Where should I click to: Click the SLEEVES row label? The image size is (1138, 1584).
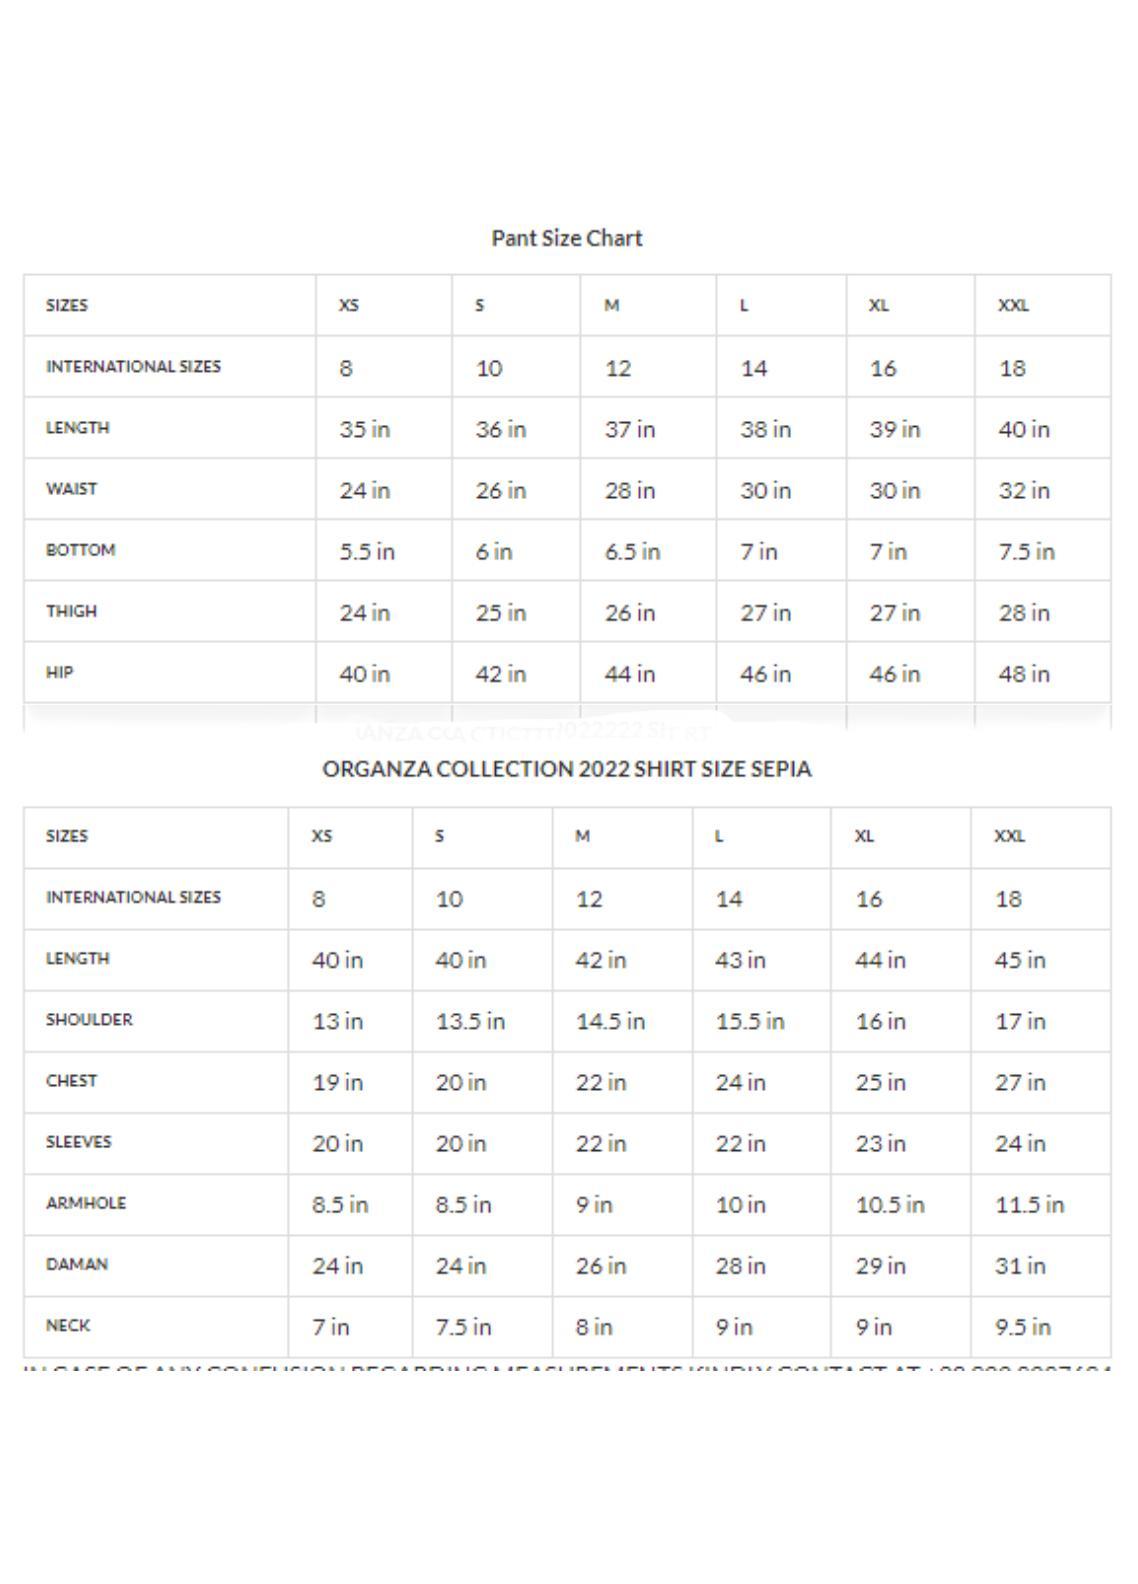click(78, 1142)
